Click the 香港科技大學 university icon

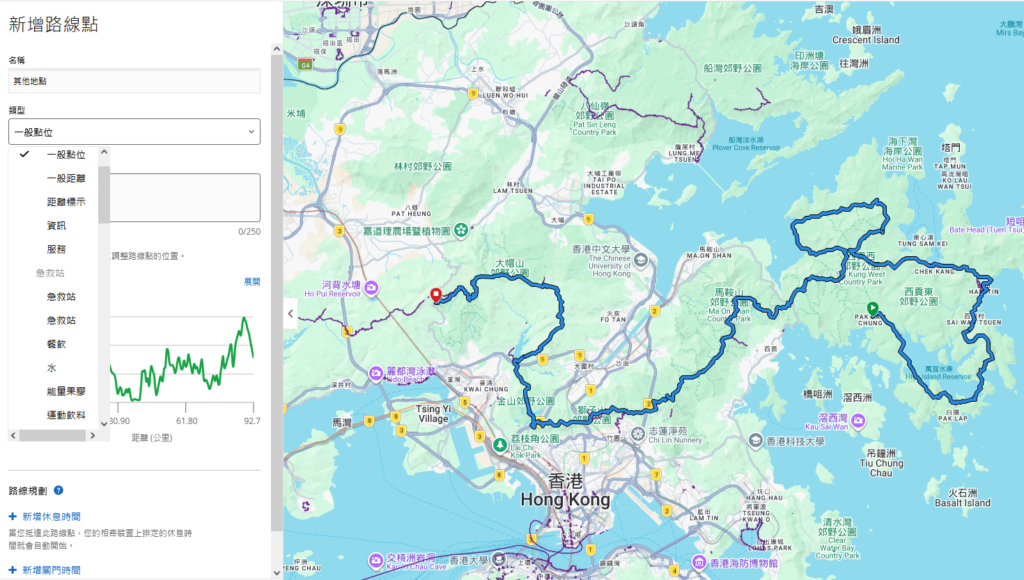756,440
